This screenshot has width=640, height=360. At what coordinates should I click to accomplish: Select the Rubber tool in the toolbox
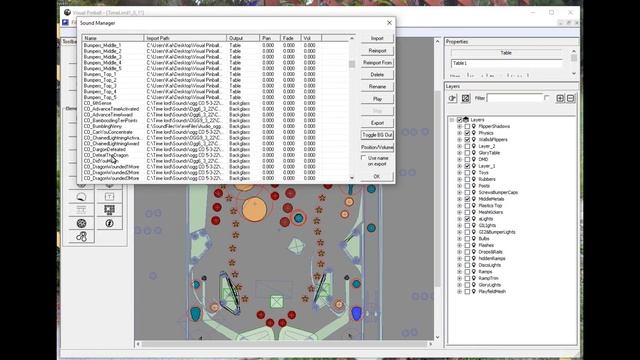pyautogui.click(x=81, y=236)
